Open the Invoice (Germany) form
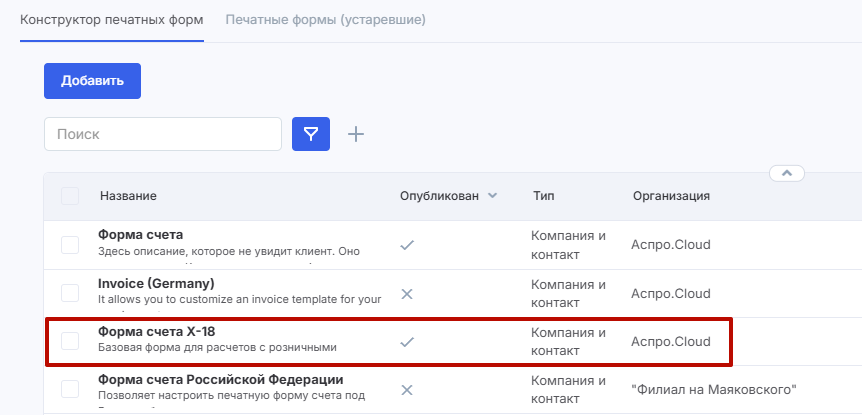 click(156, 283)
